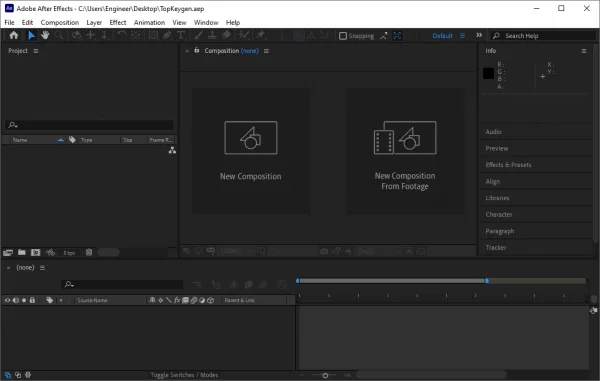The height and width of the screenshot is (381, 600).
Task: Toggle layer switches pane at timeline bottom-left
Action: tap(8, 375)
